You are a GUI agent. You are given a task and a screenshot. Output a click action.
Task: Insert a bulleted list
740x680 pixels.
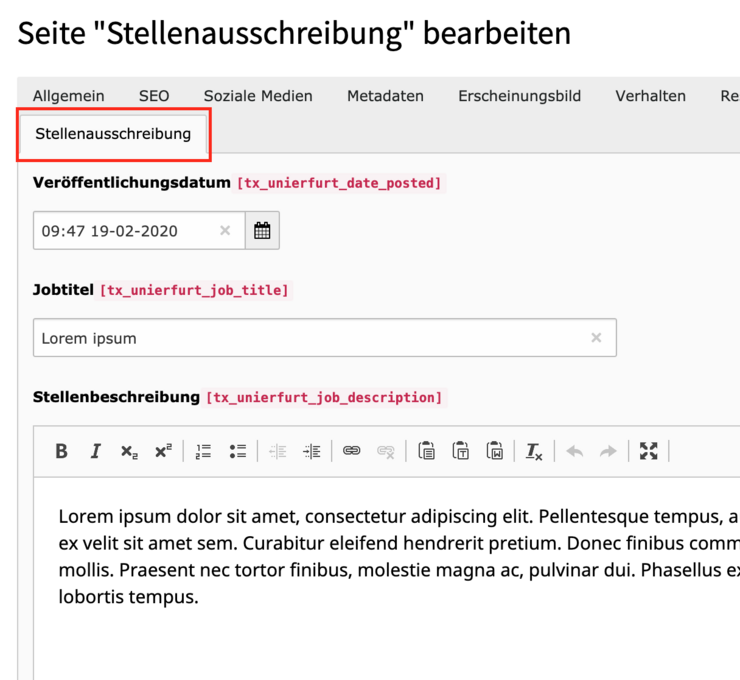click(x=237, y=451)
